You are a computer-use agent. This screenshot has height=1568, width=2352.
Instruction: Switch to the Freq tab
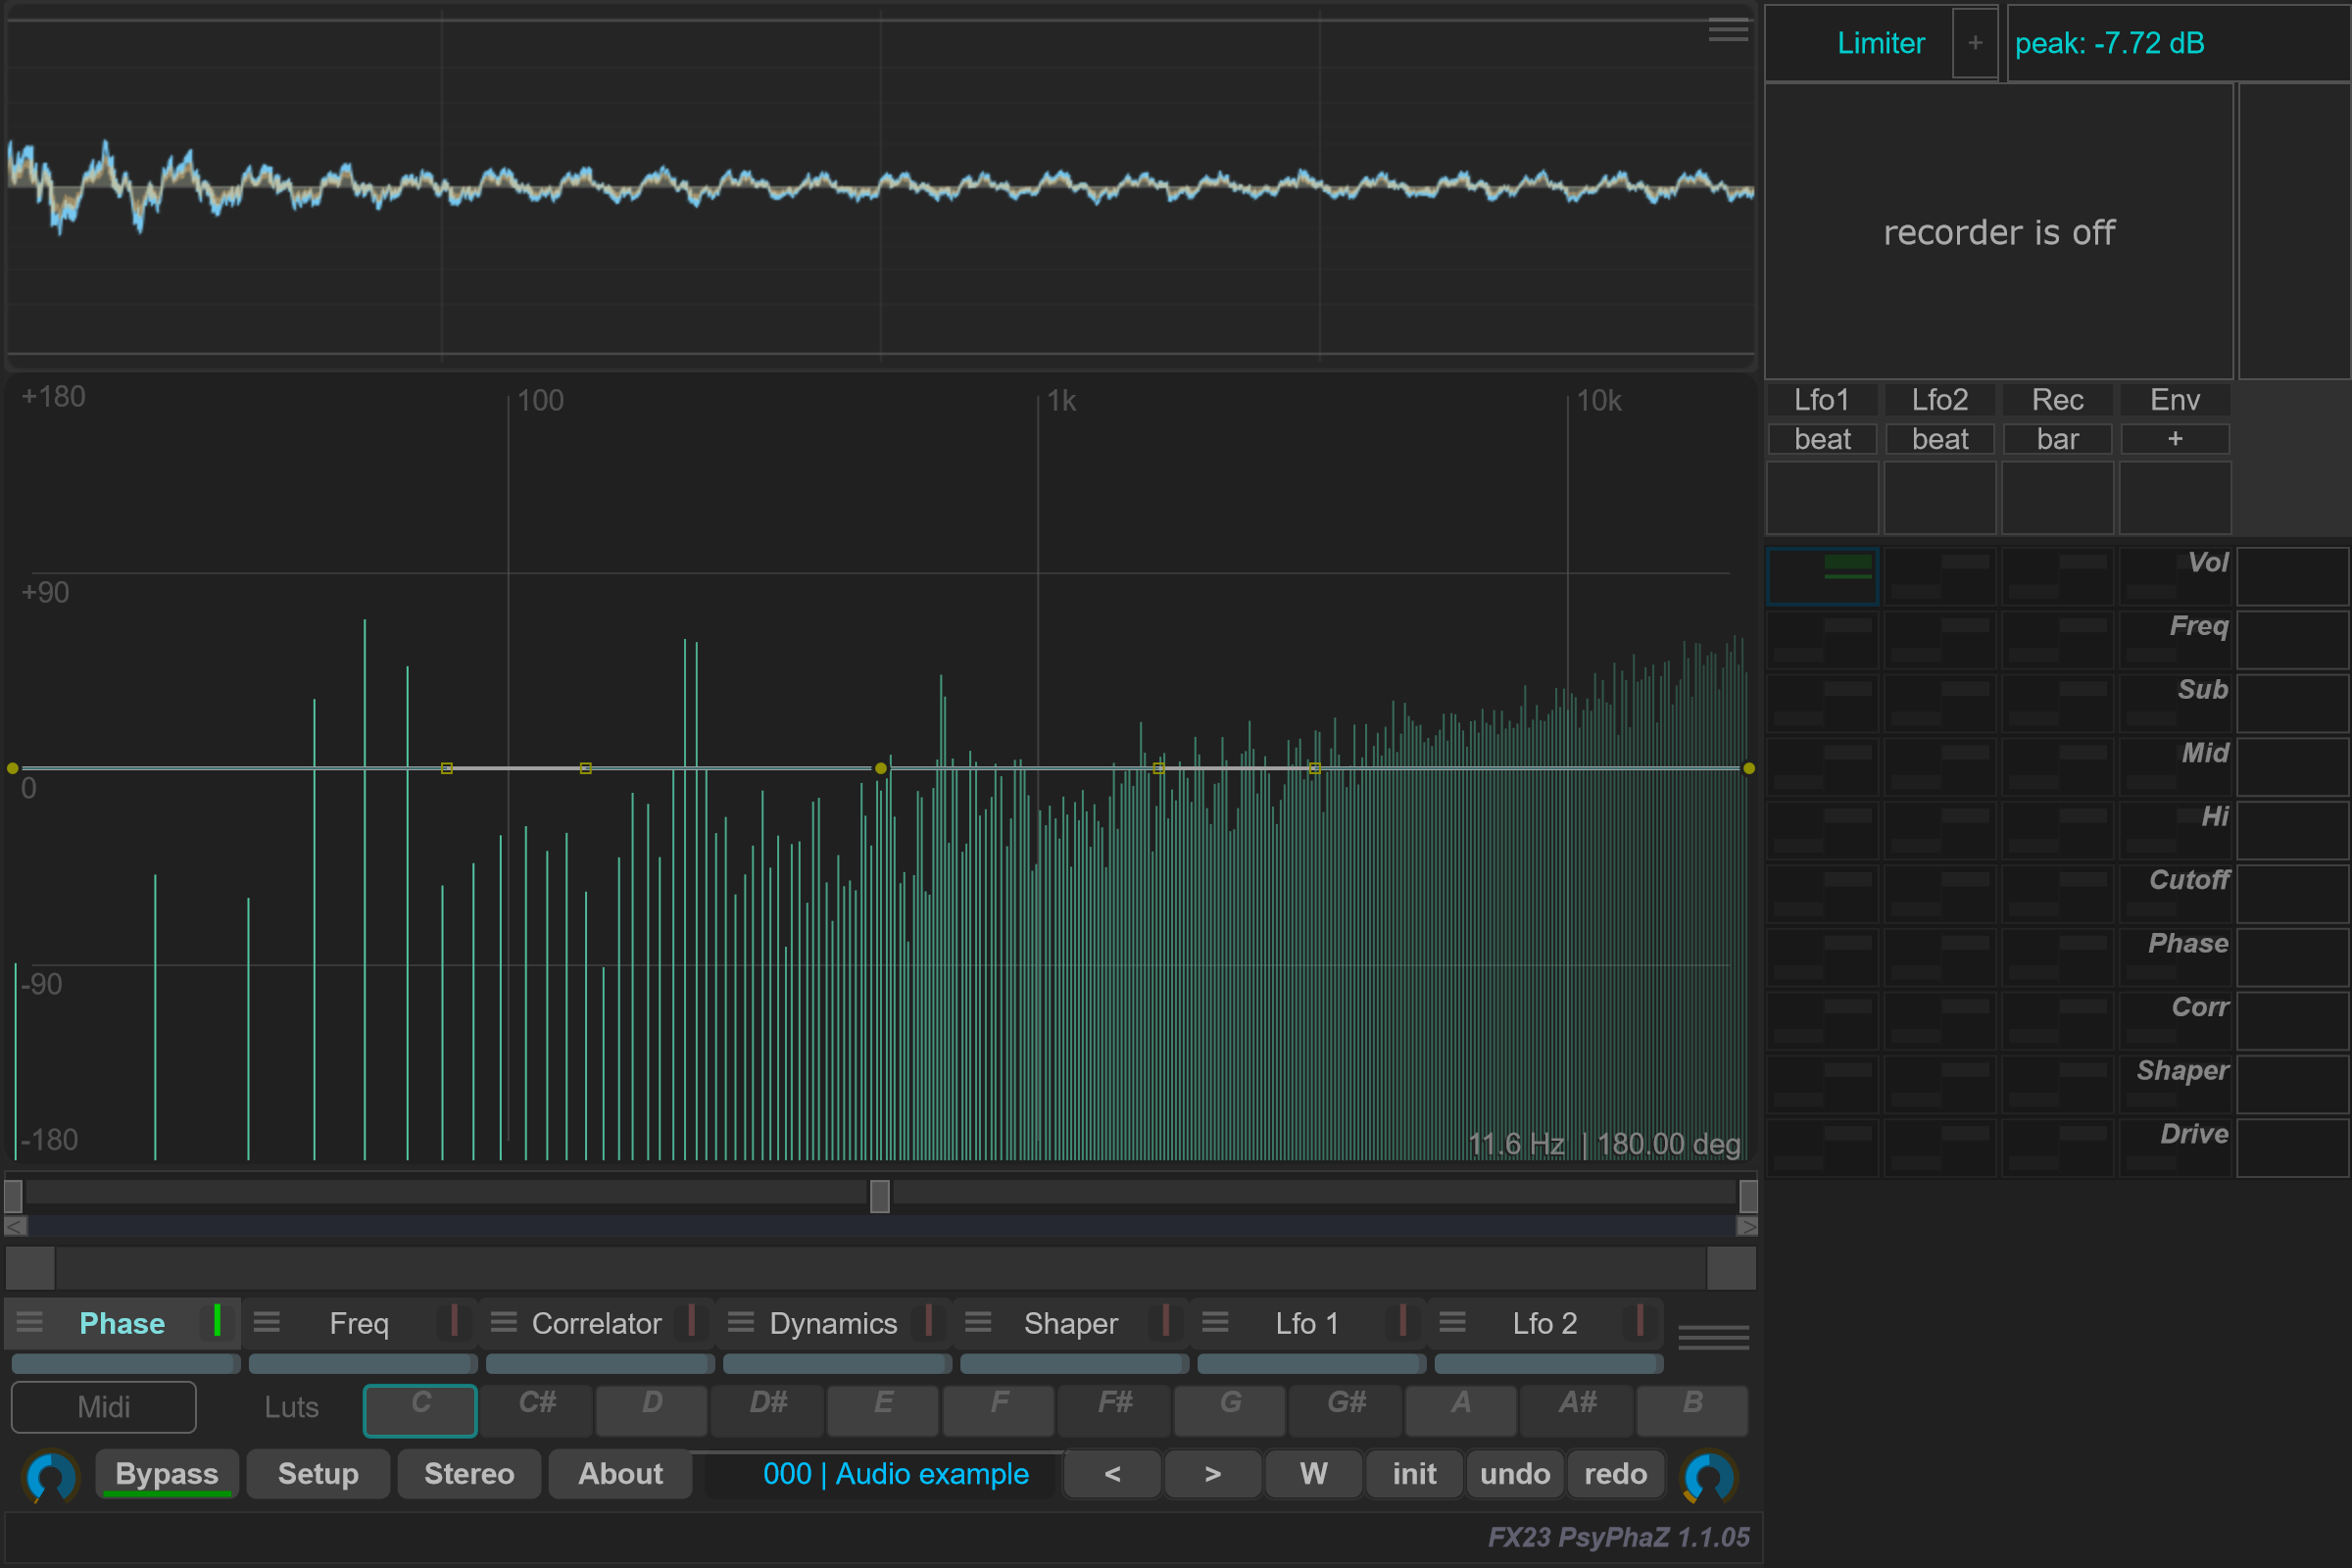(359, 1323)
